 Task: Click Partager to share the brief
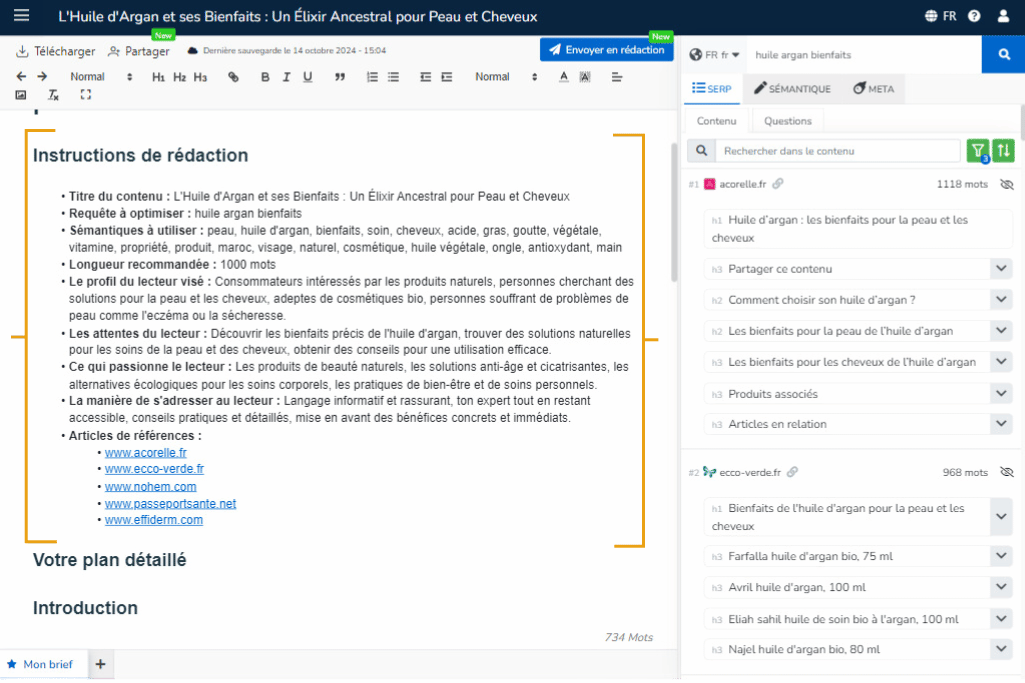139,51
